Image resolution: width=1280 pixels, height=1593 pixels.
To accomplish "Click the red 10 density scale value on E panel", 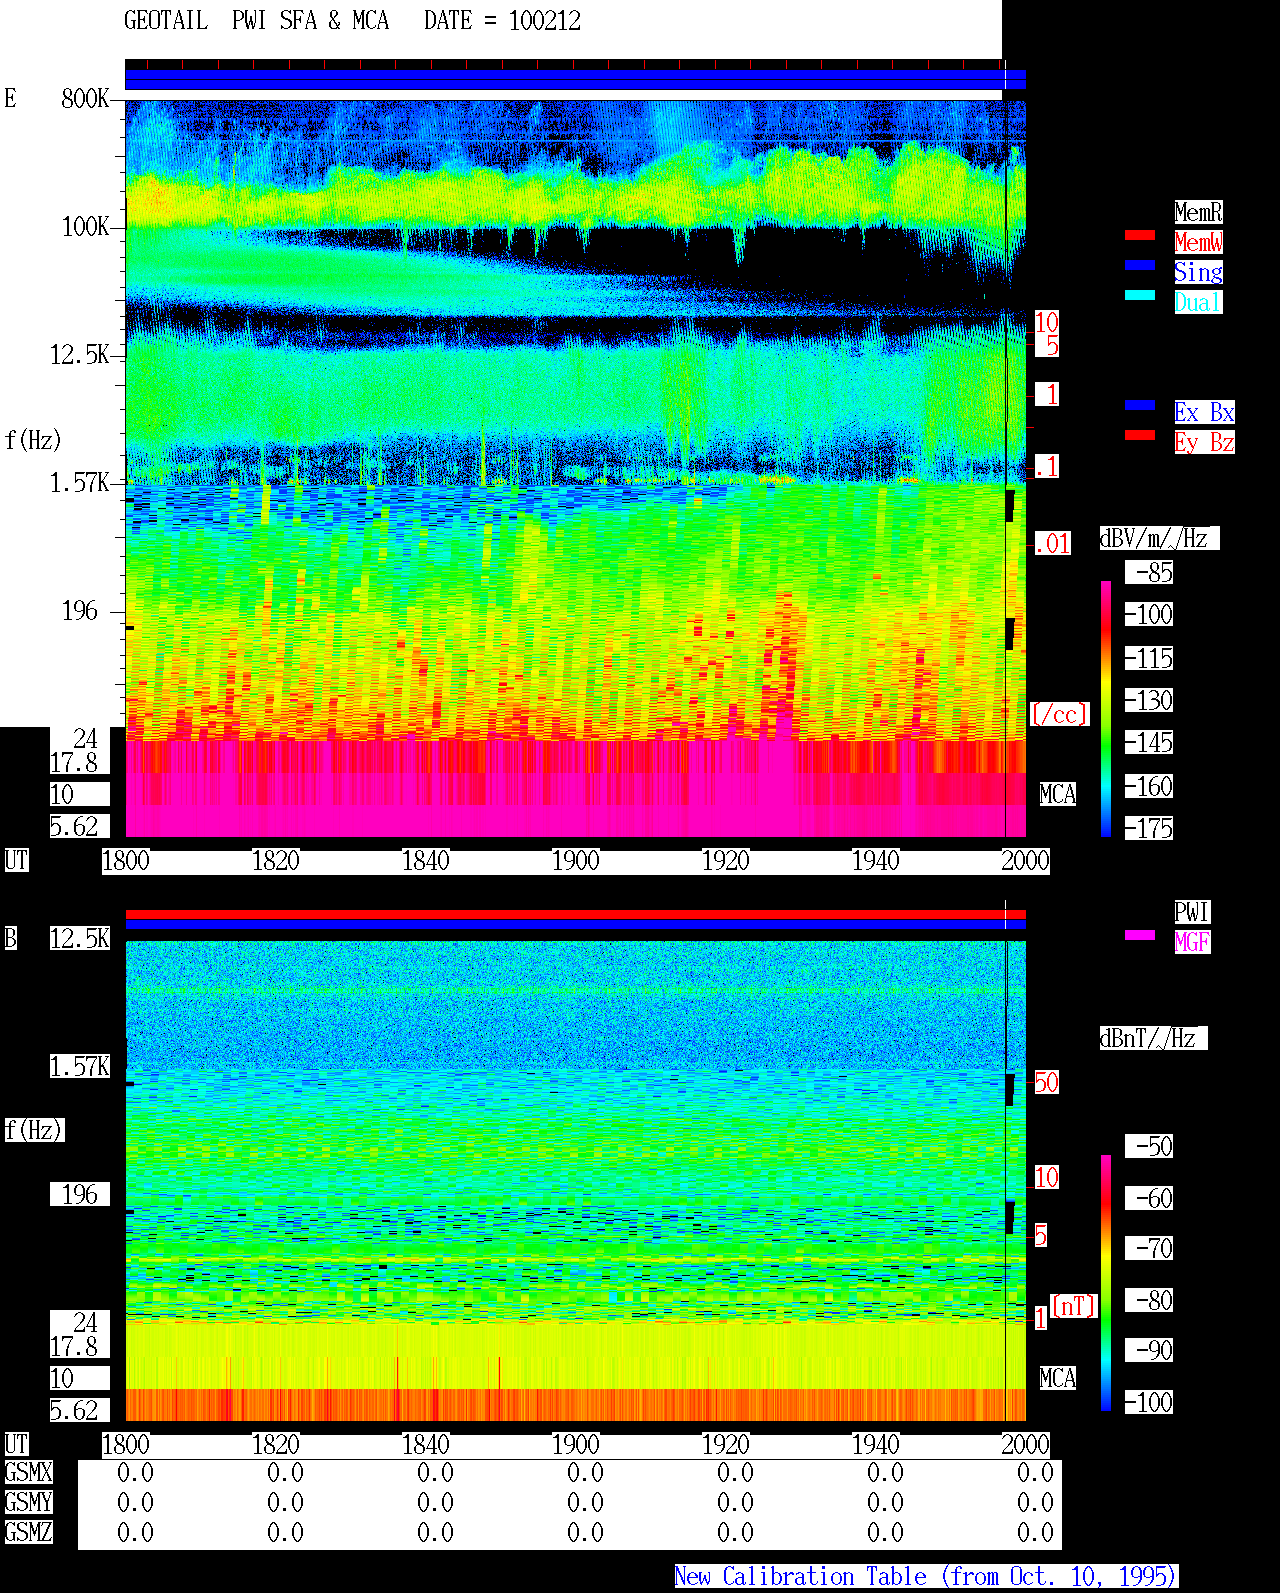I will [1046, 322].
